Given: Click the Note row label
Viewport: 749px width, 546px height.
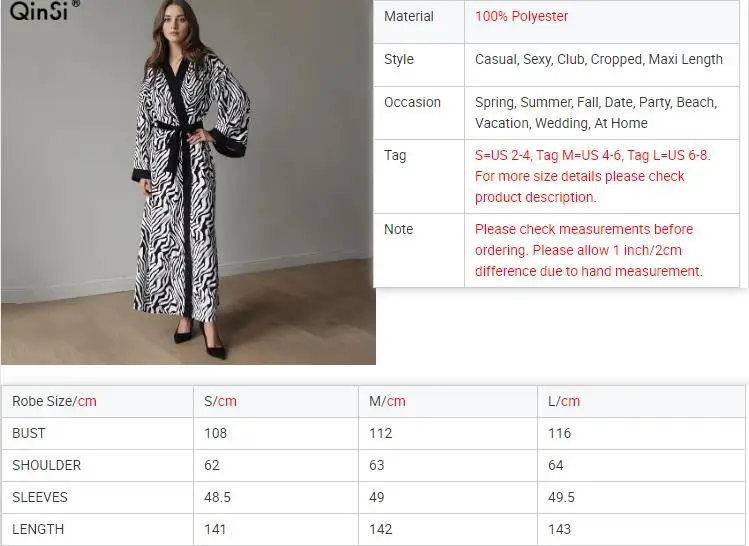Looking at the screenshot, I should [x=398, y=229].
